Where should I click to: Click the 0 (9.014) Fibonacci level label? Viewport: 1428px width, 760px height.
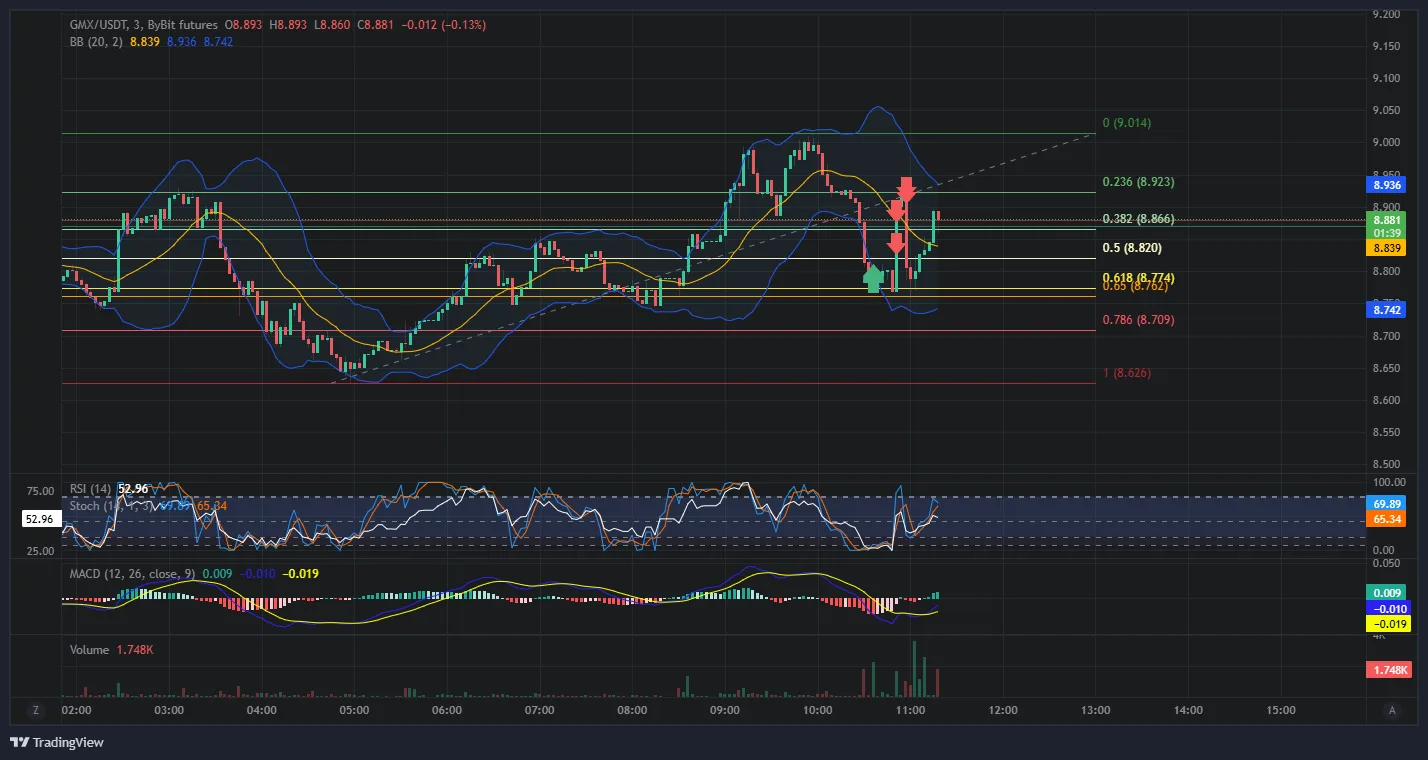(x=1126, y=123)
